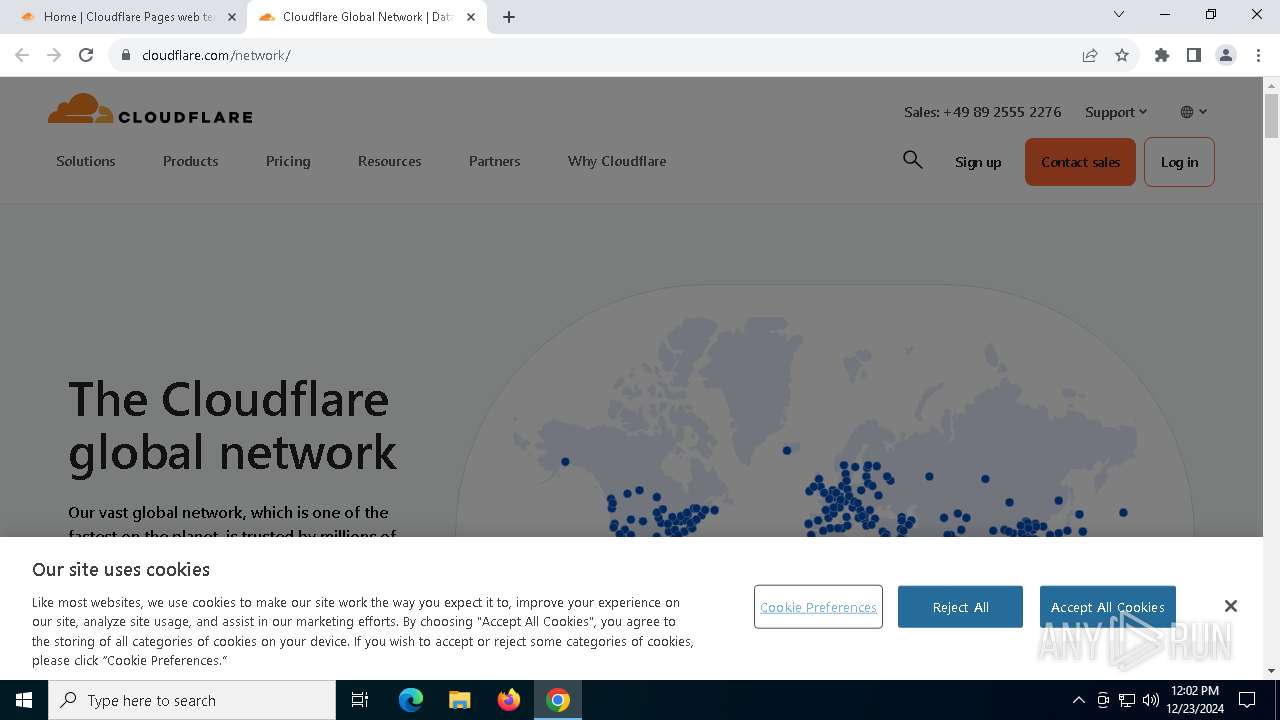Open Task View on the taskbar

360,700
